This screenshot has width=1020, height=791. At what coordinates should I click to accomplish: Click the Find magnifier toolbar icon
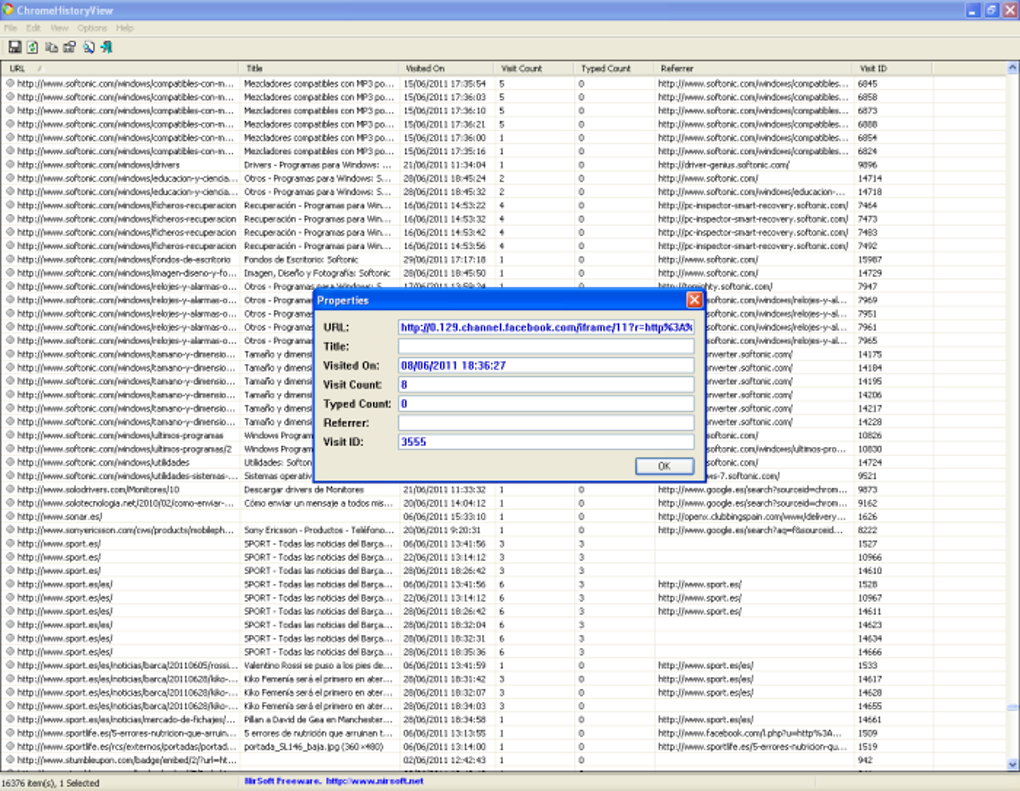coord(88,47)
